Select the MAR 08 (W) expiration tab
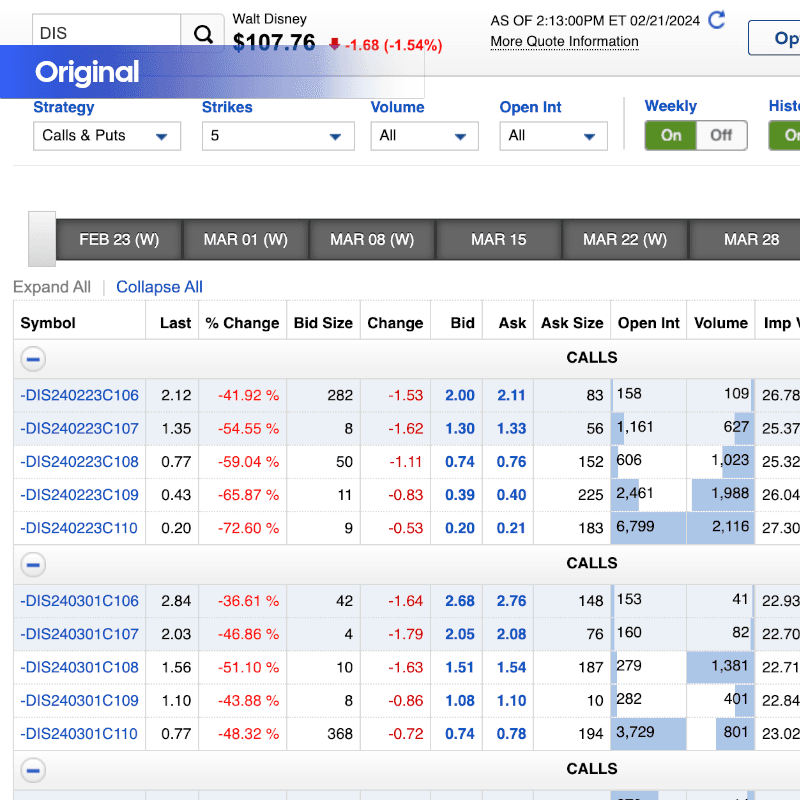The width and height of the screenshot is (800, 800). (x=372, y=239)
